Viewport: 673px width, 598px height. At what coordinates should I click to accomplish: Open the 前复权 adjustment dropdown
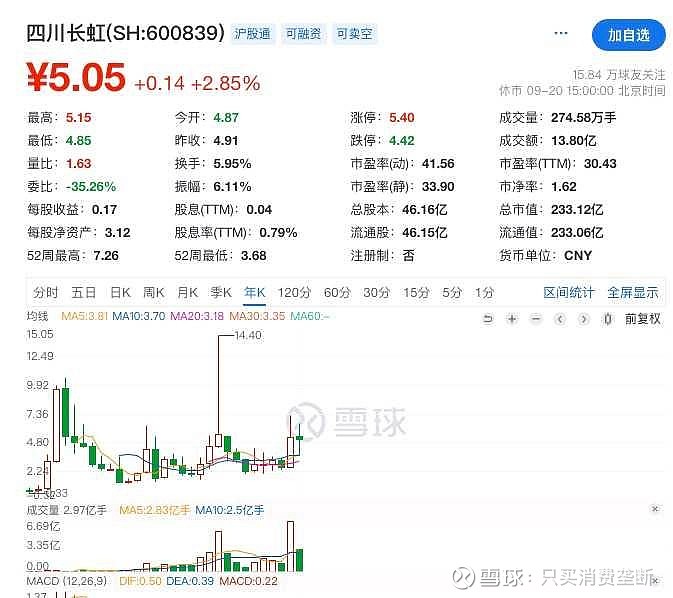[643, 319]
